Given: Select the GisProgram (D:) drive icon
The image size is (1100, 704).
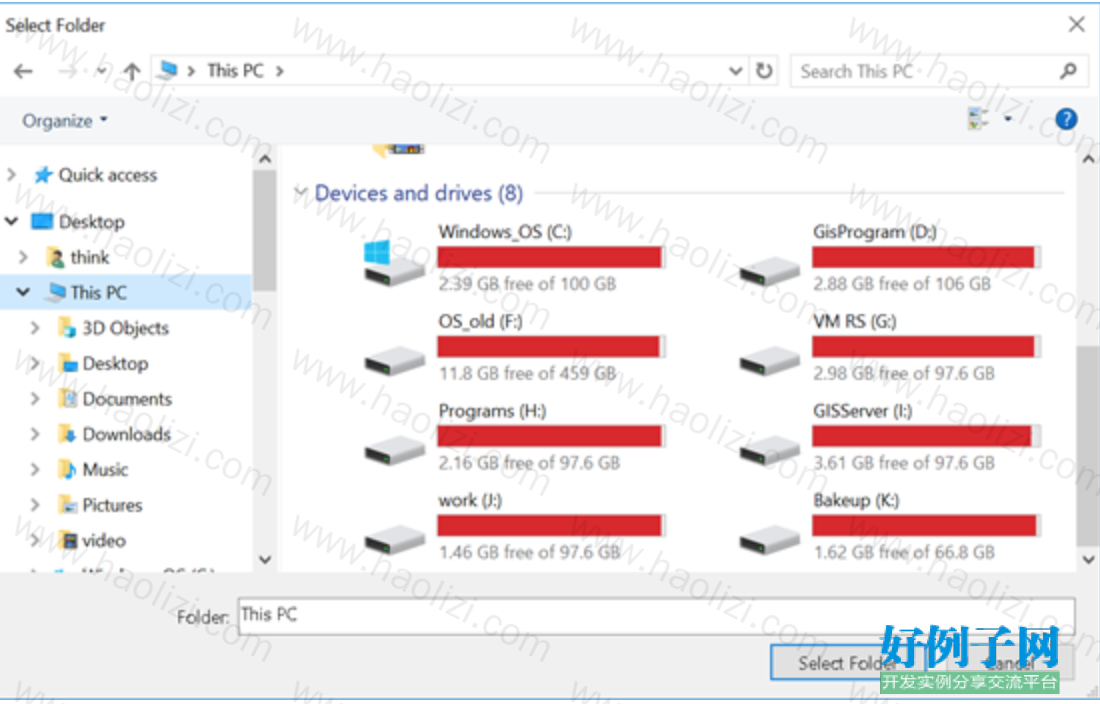Looking at the screenshot, I should tap(770, 270).
